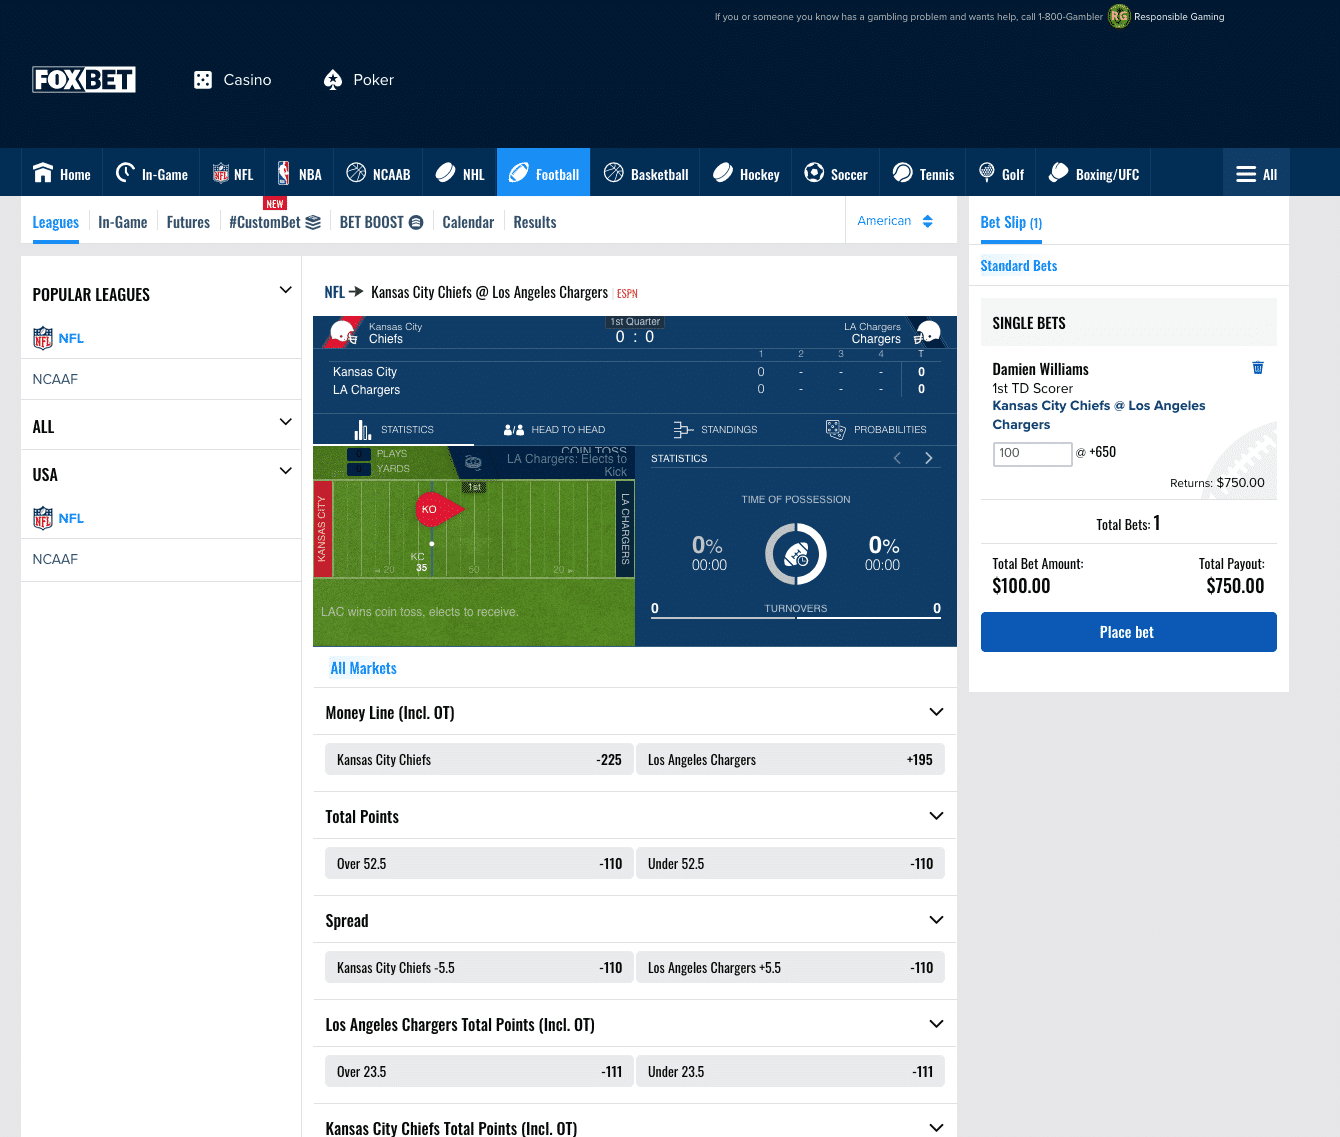Screen dimensions: 1340x1137
Task: Select Over 23.5 Chargers total points
Action: point(479,1071)
